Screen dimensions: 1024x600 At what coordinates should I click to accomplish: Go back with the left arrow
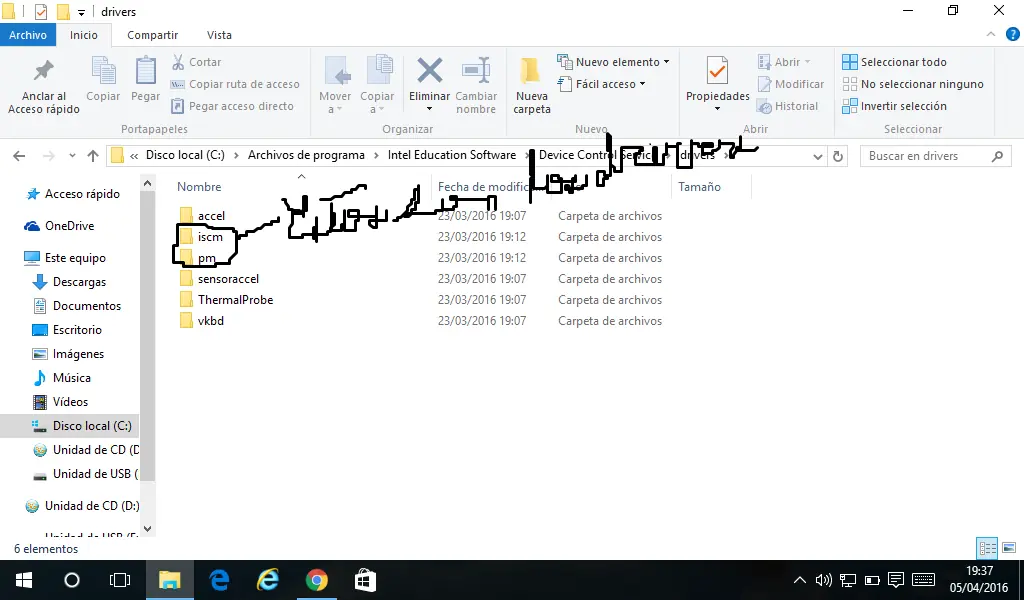(19, 156)
